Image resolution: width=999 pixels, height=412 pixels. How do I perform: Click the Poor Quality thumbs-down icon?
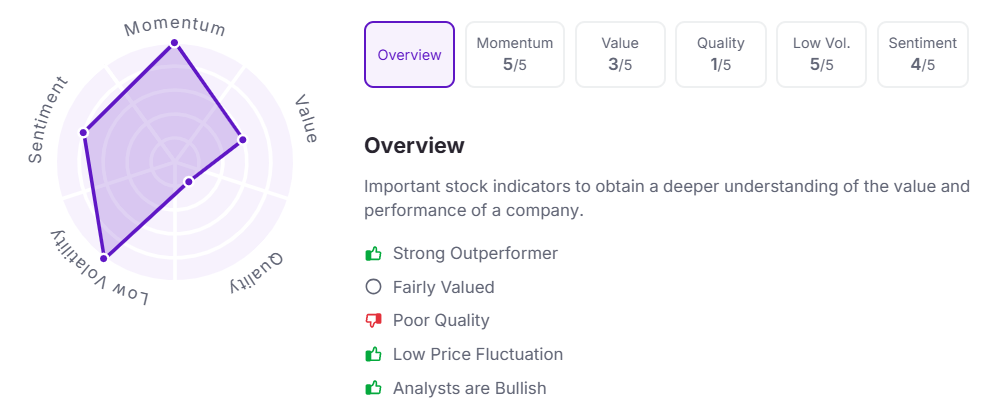coord(373,321)
